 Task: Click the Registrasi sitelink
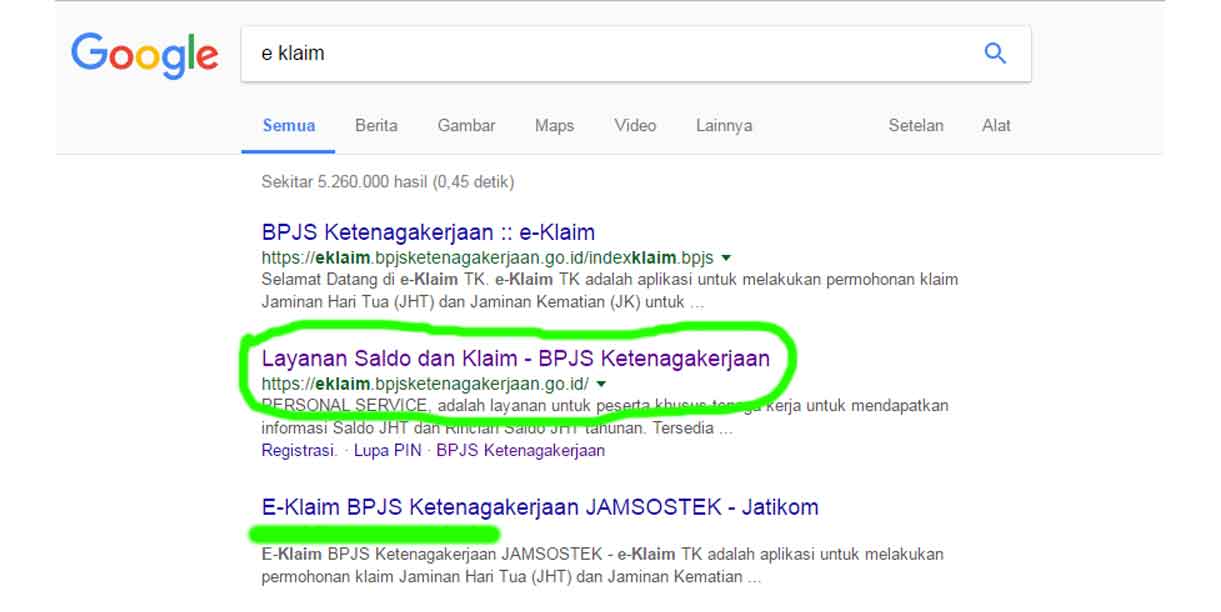(x=299, y=451)
